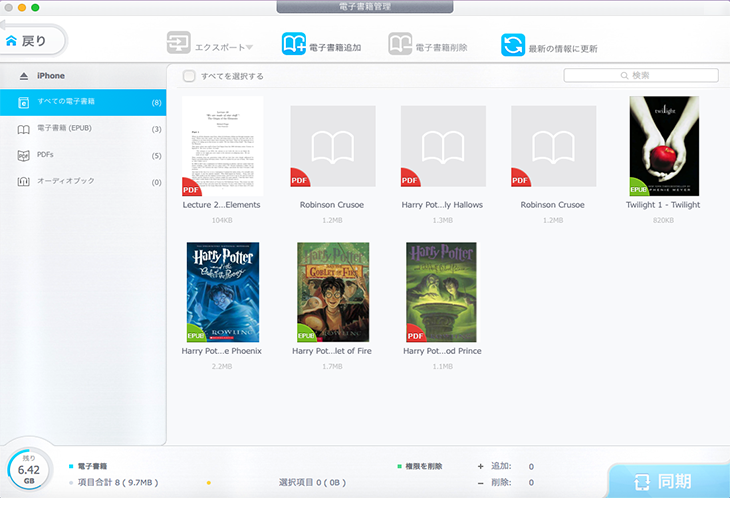Click the all-ebooks sidebar icon
730x510 pixels.
pyautogui.click(x=23, y=102)
